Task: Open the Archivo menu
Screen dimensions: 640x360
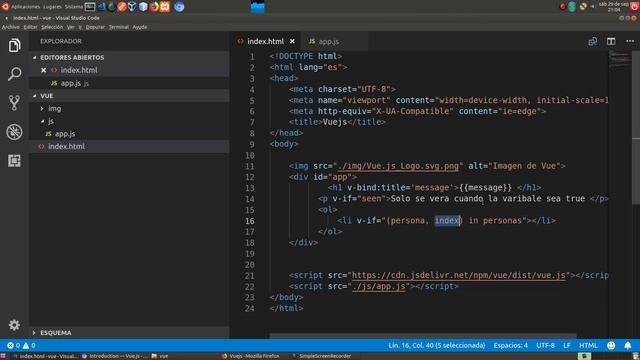Action: coord(11,27)
